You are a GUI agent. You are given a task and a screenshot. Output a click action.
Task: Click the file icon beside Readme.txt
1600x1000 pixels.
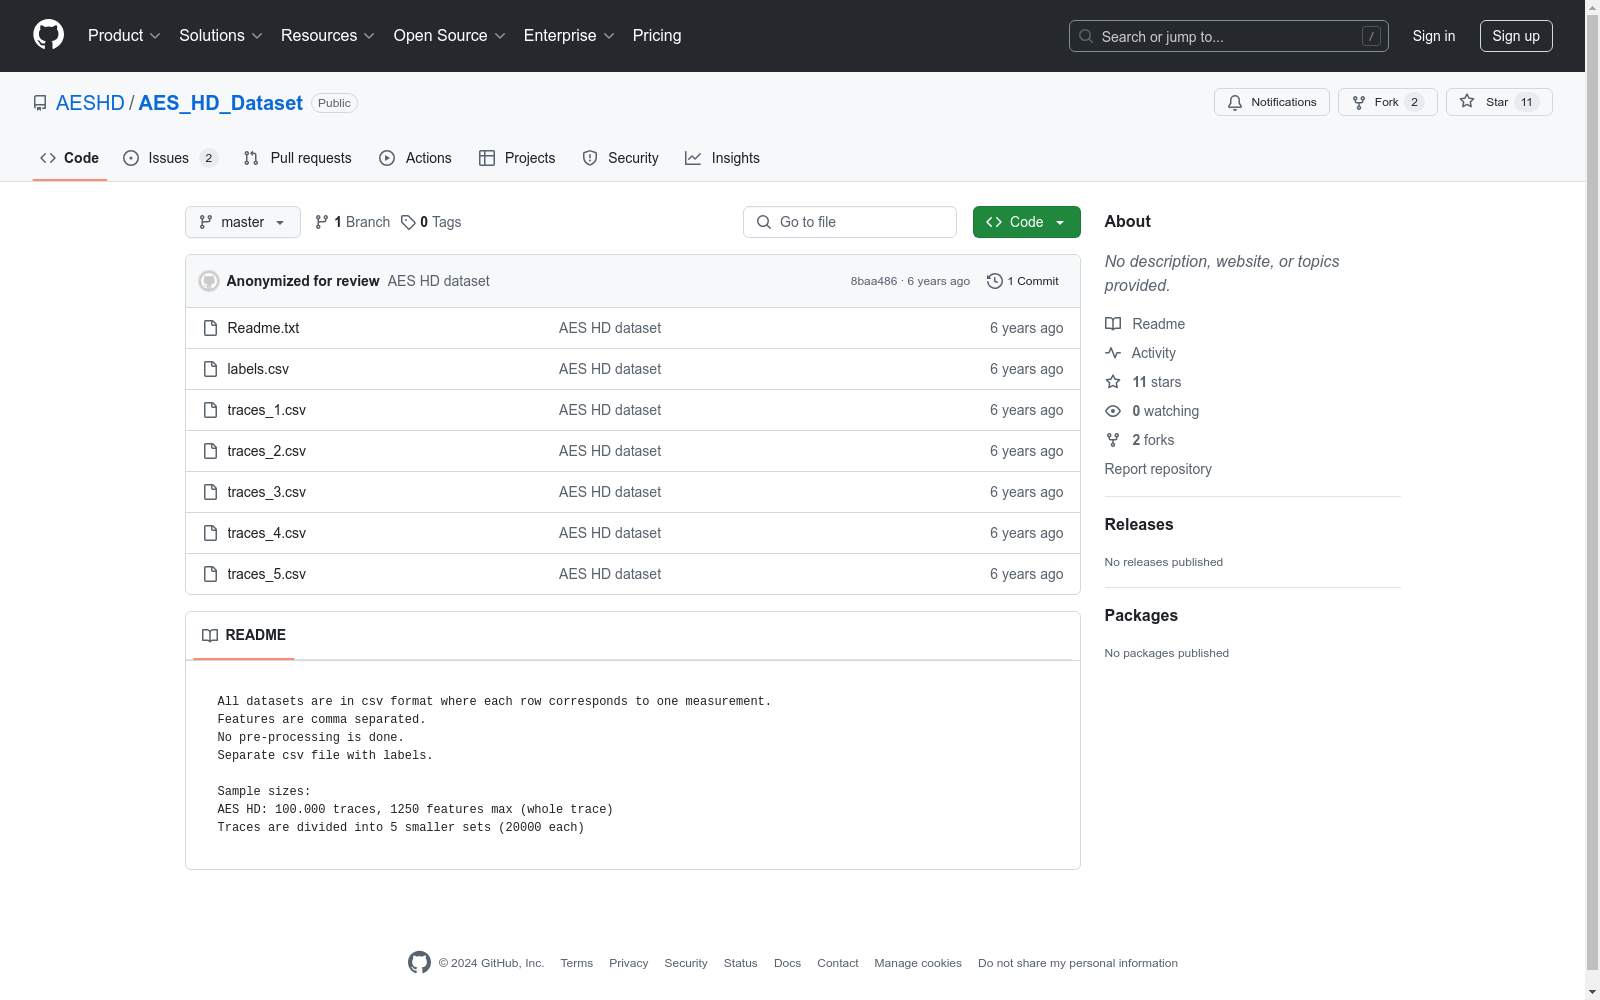[210, 328]
